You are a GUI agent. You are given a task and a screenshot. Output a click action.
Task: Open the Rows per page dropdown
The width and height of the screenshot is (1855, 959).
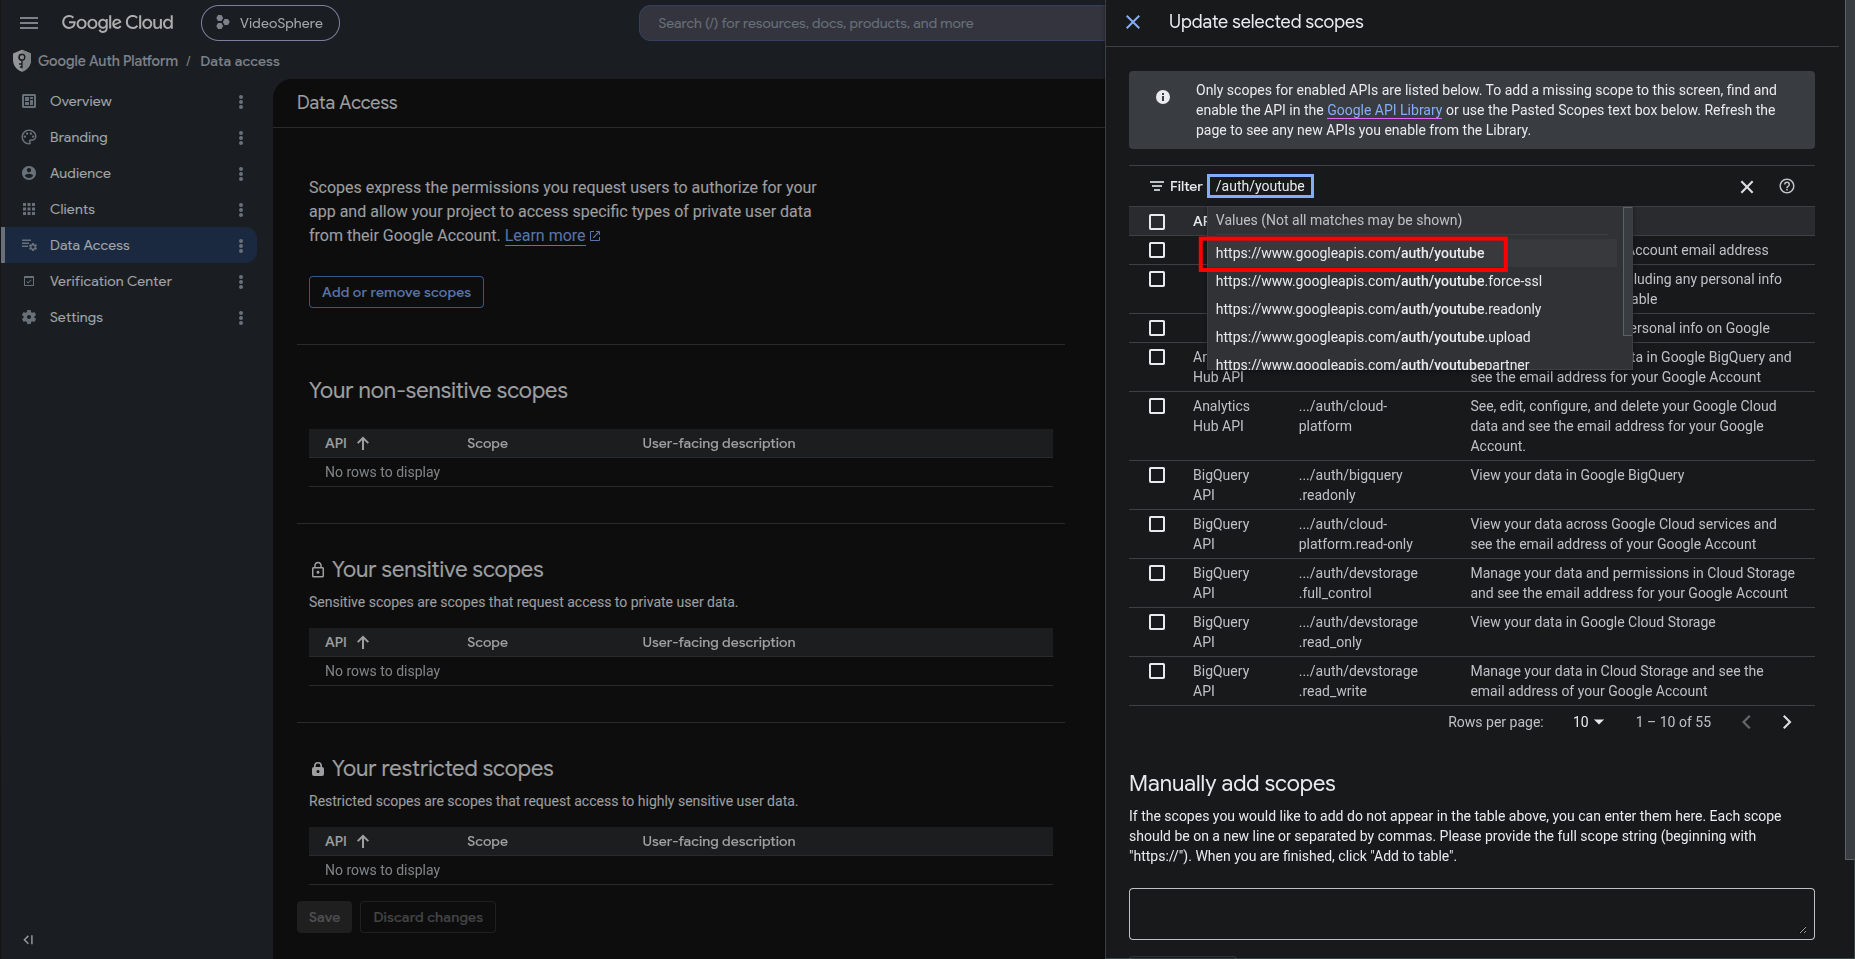click(1588, 722)
